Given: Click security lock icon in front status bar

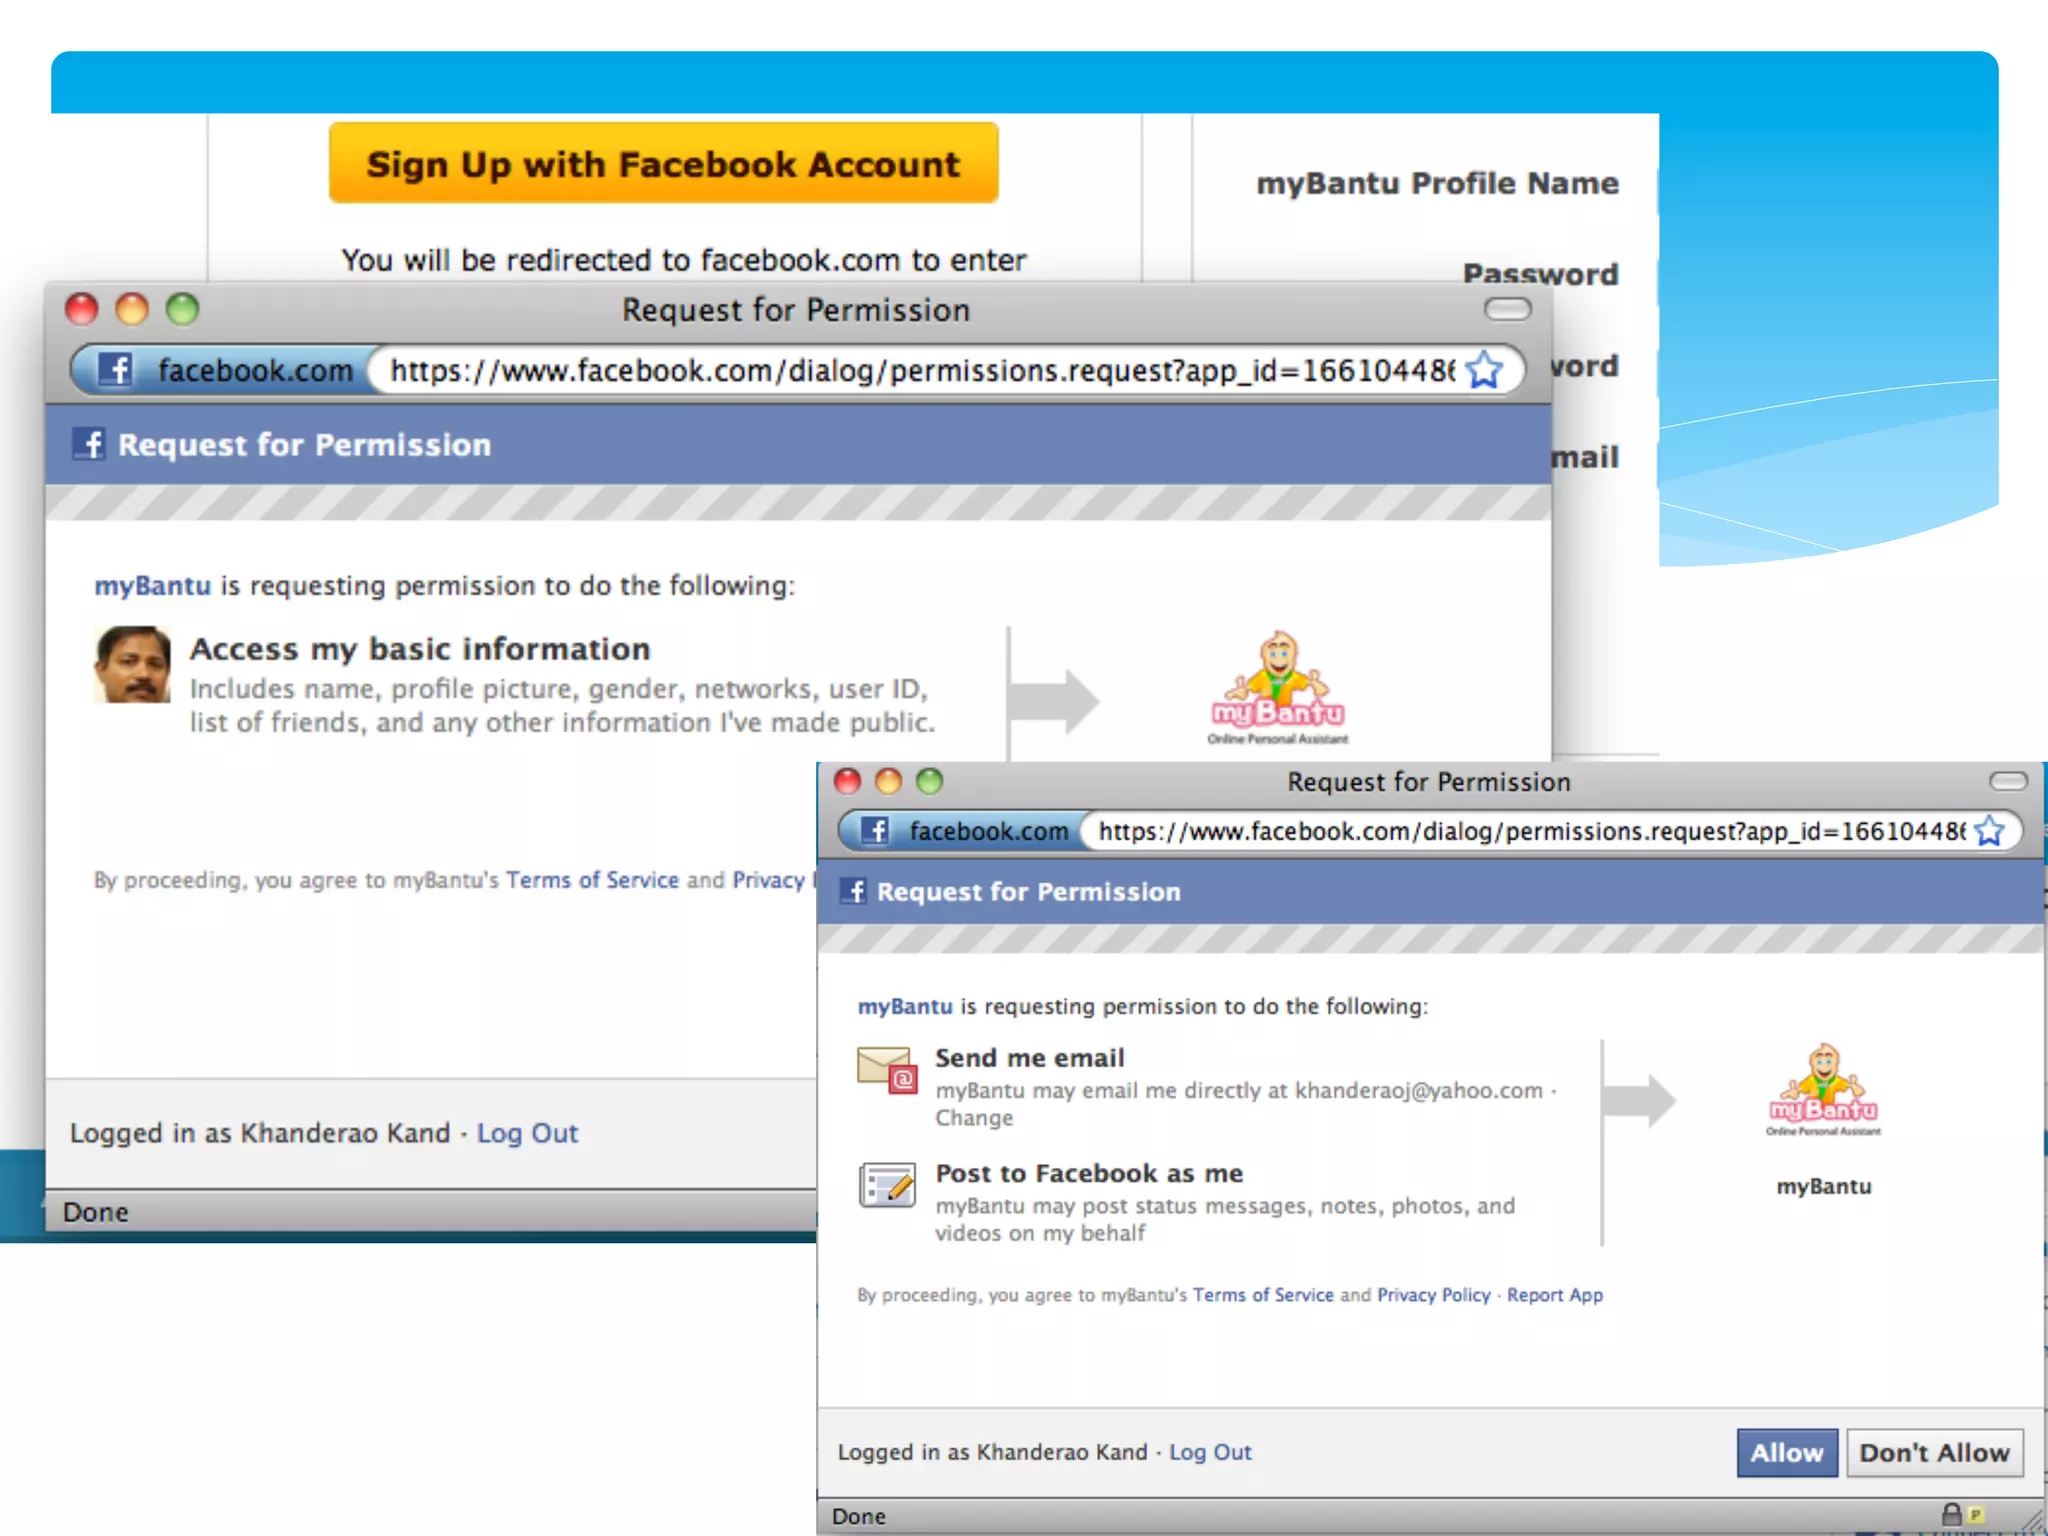Looking at the screenshot, I should [x=1951, y=1514].
